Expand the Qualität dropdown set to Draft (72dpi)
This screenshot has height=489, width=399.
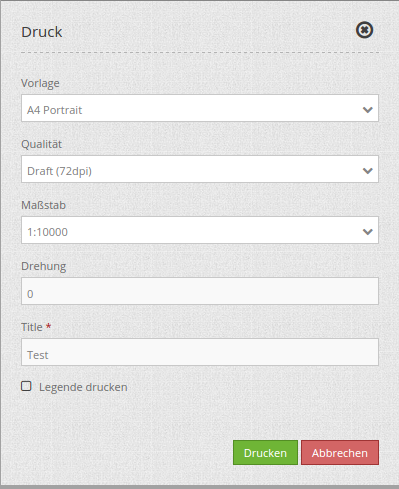point(200,169)
